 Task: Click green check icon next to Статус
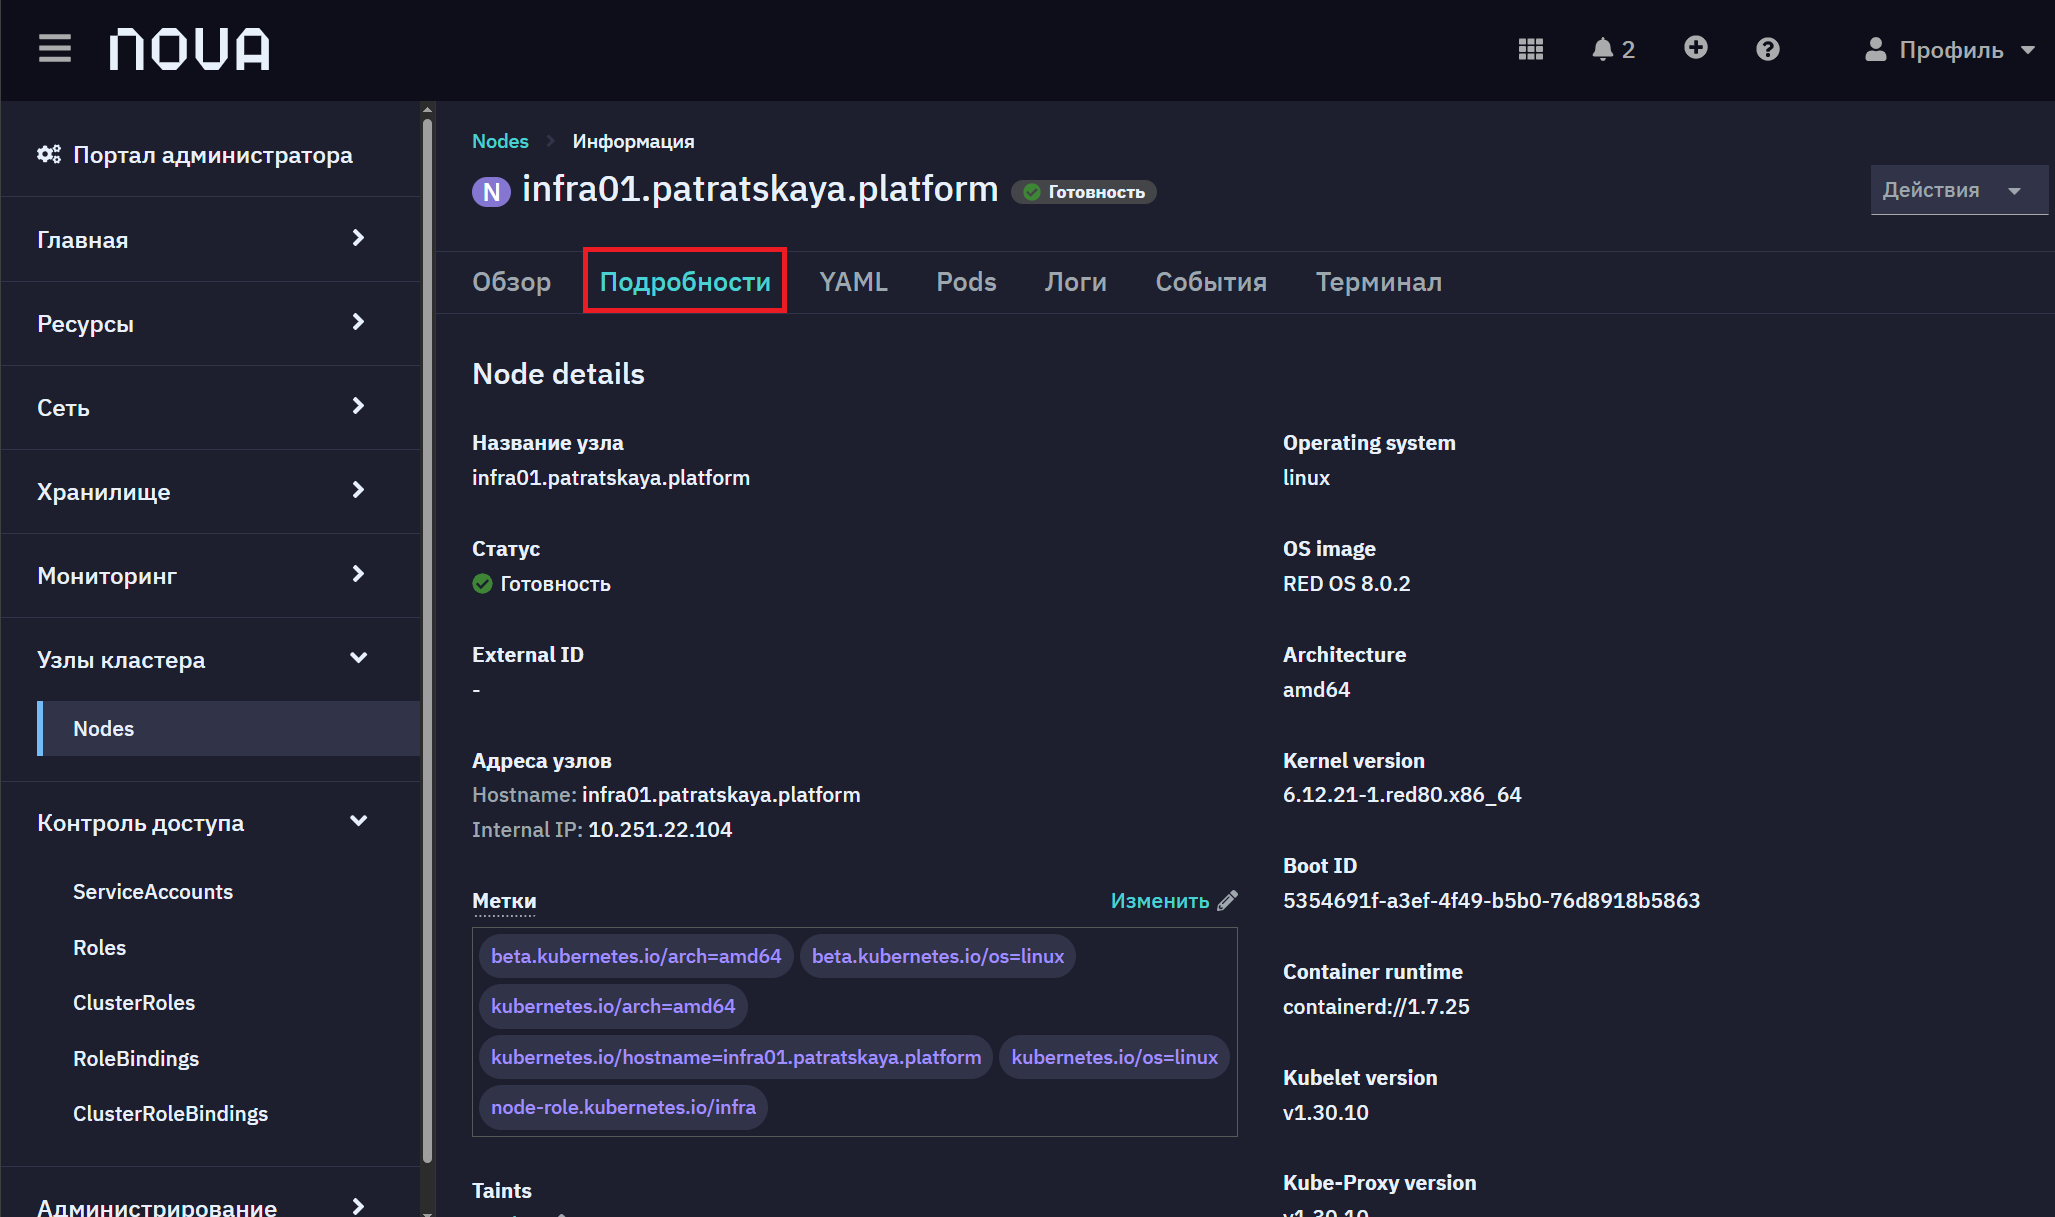click(x=482, y=583)
